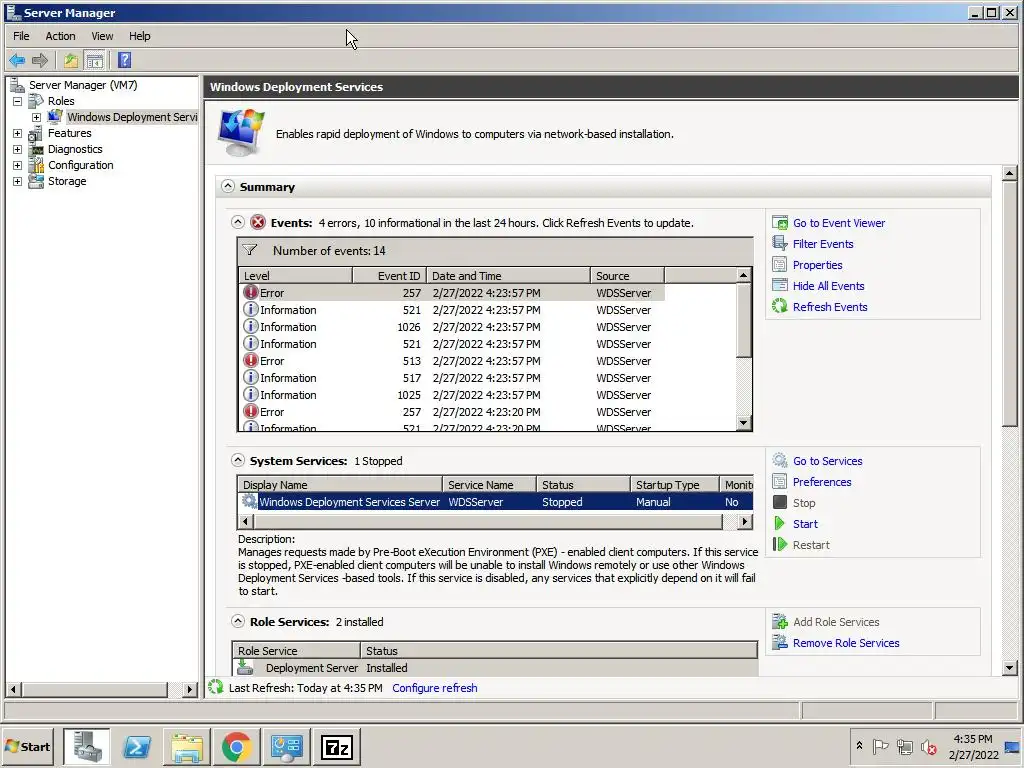1024x768 pixels.
Task: Click the Go to Event Viewer link
Action: coord(839,223)
